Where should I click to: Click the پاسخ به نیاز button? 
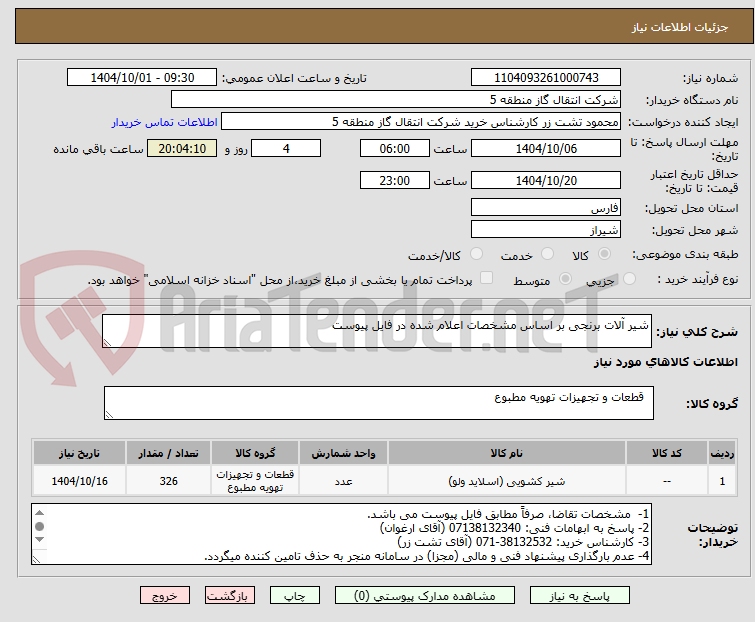click(x=579, y=596)
